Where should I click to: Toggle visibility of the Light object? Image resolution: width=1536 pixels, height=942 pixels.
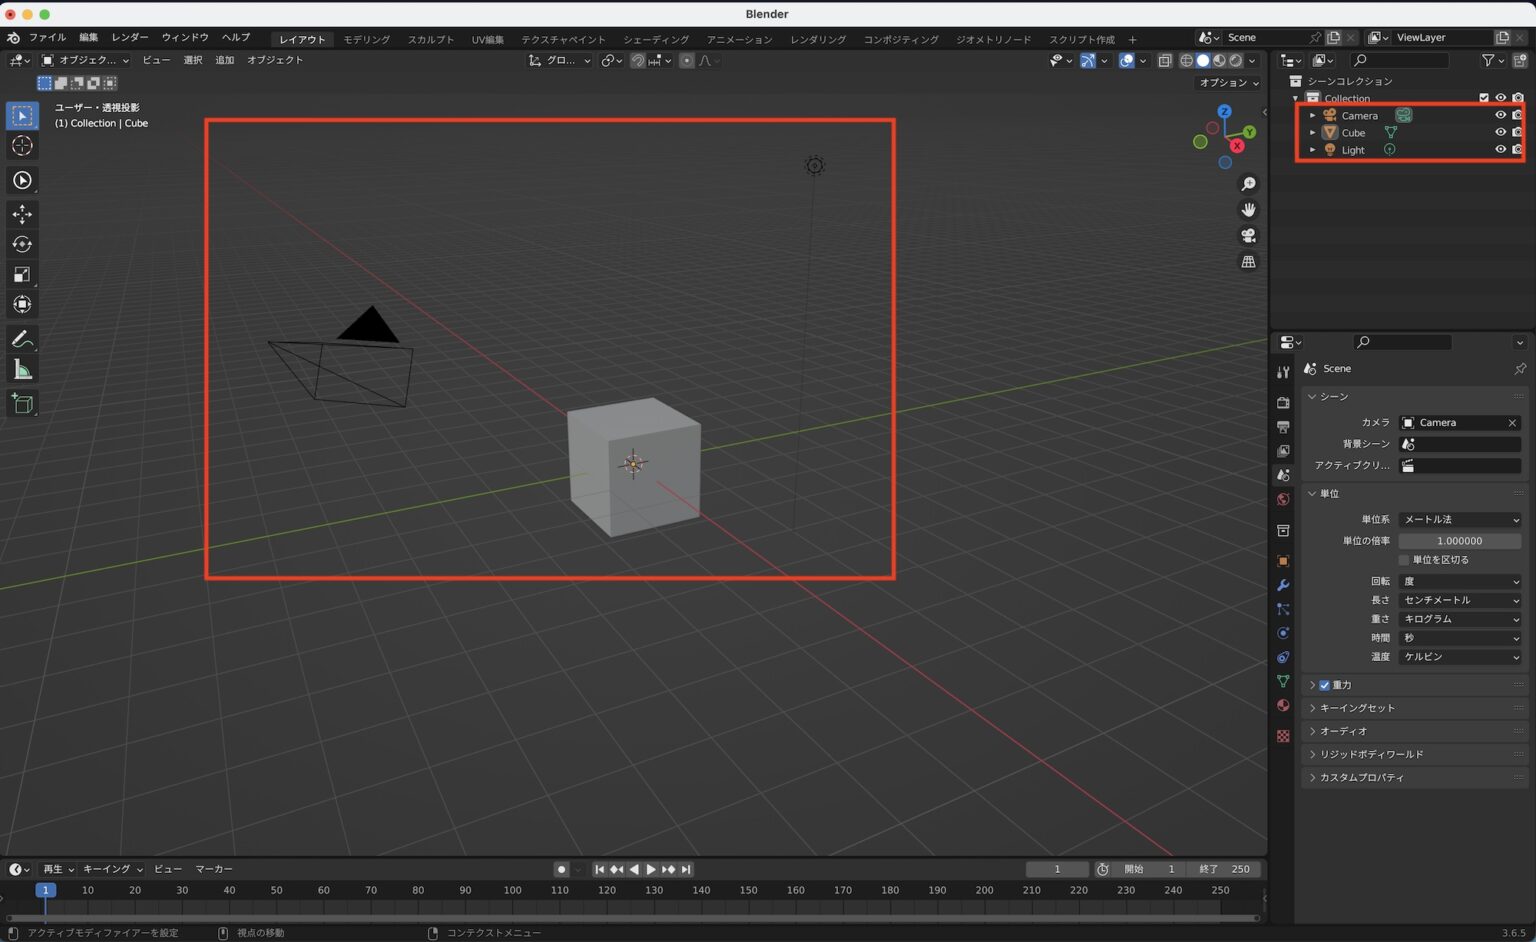1500,149
